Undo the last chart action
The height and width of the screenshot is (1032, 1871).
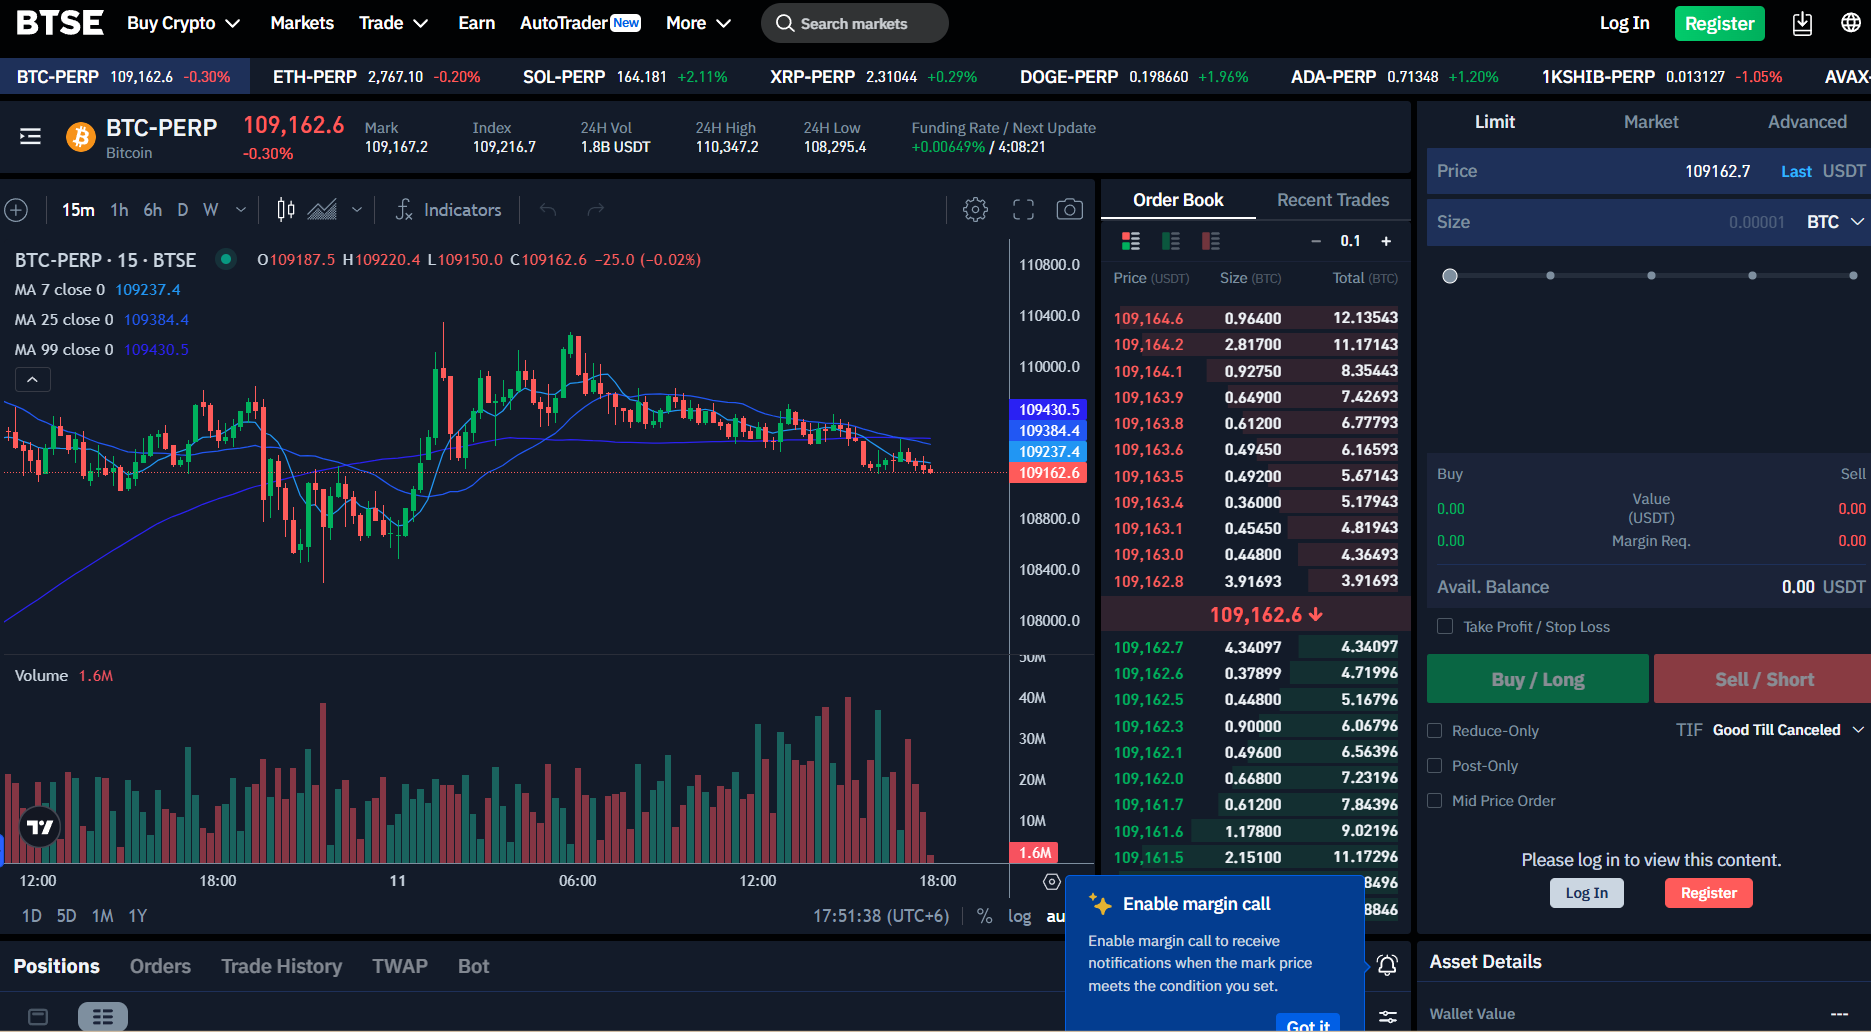point(548,210)
